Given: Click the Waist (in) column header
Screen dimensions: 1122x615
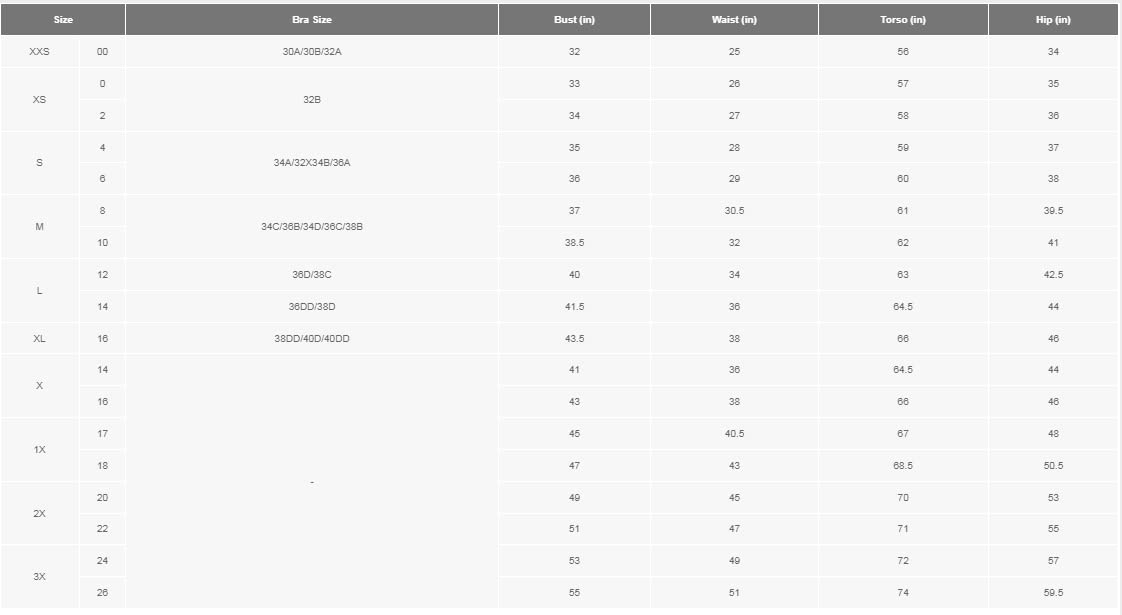Looking at the screenshot, I should pos(734,20).
